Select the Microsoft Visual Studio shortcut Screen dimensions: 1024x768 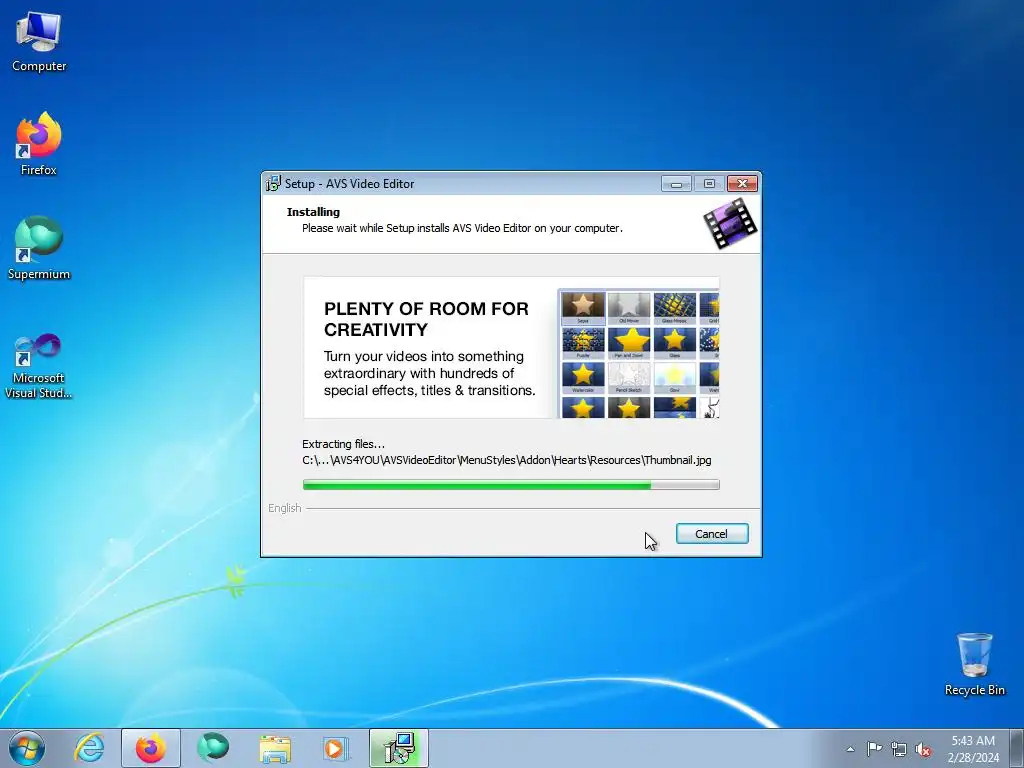point(39,366)
